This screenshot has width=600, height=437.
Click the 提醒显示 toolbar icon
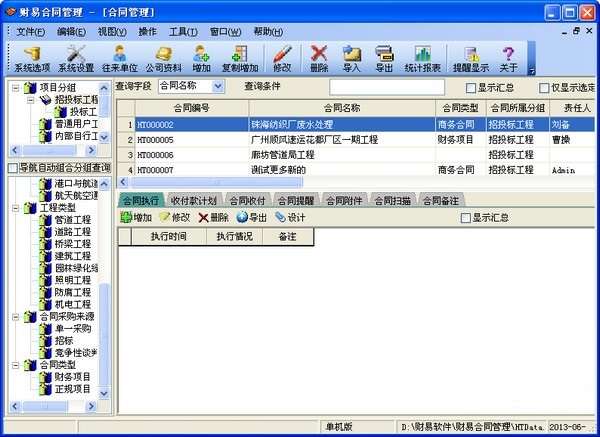tap(471, 59)
